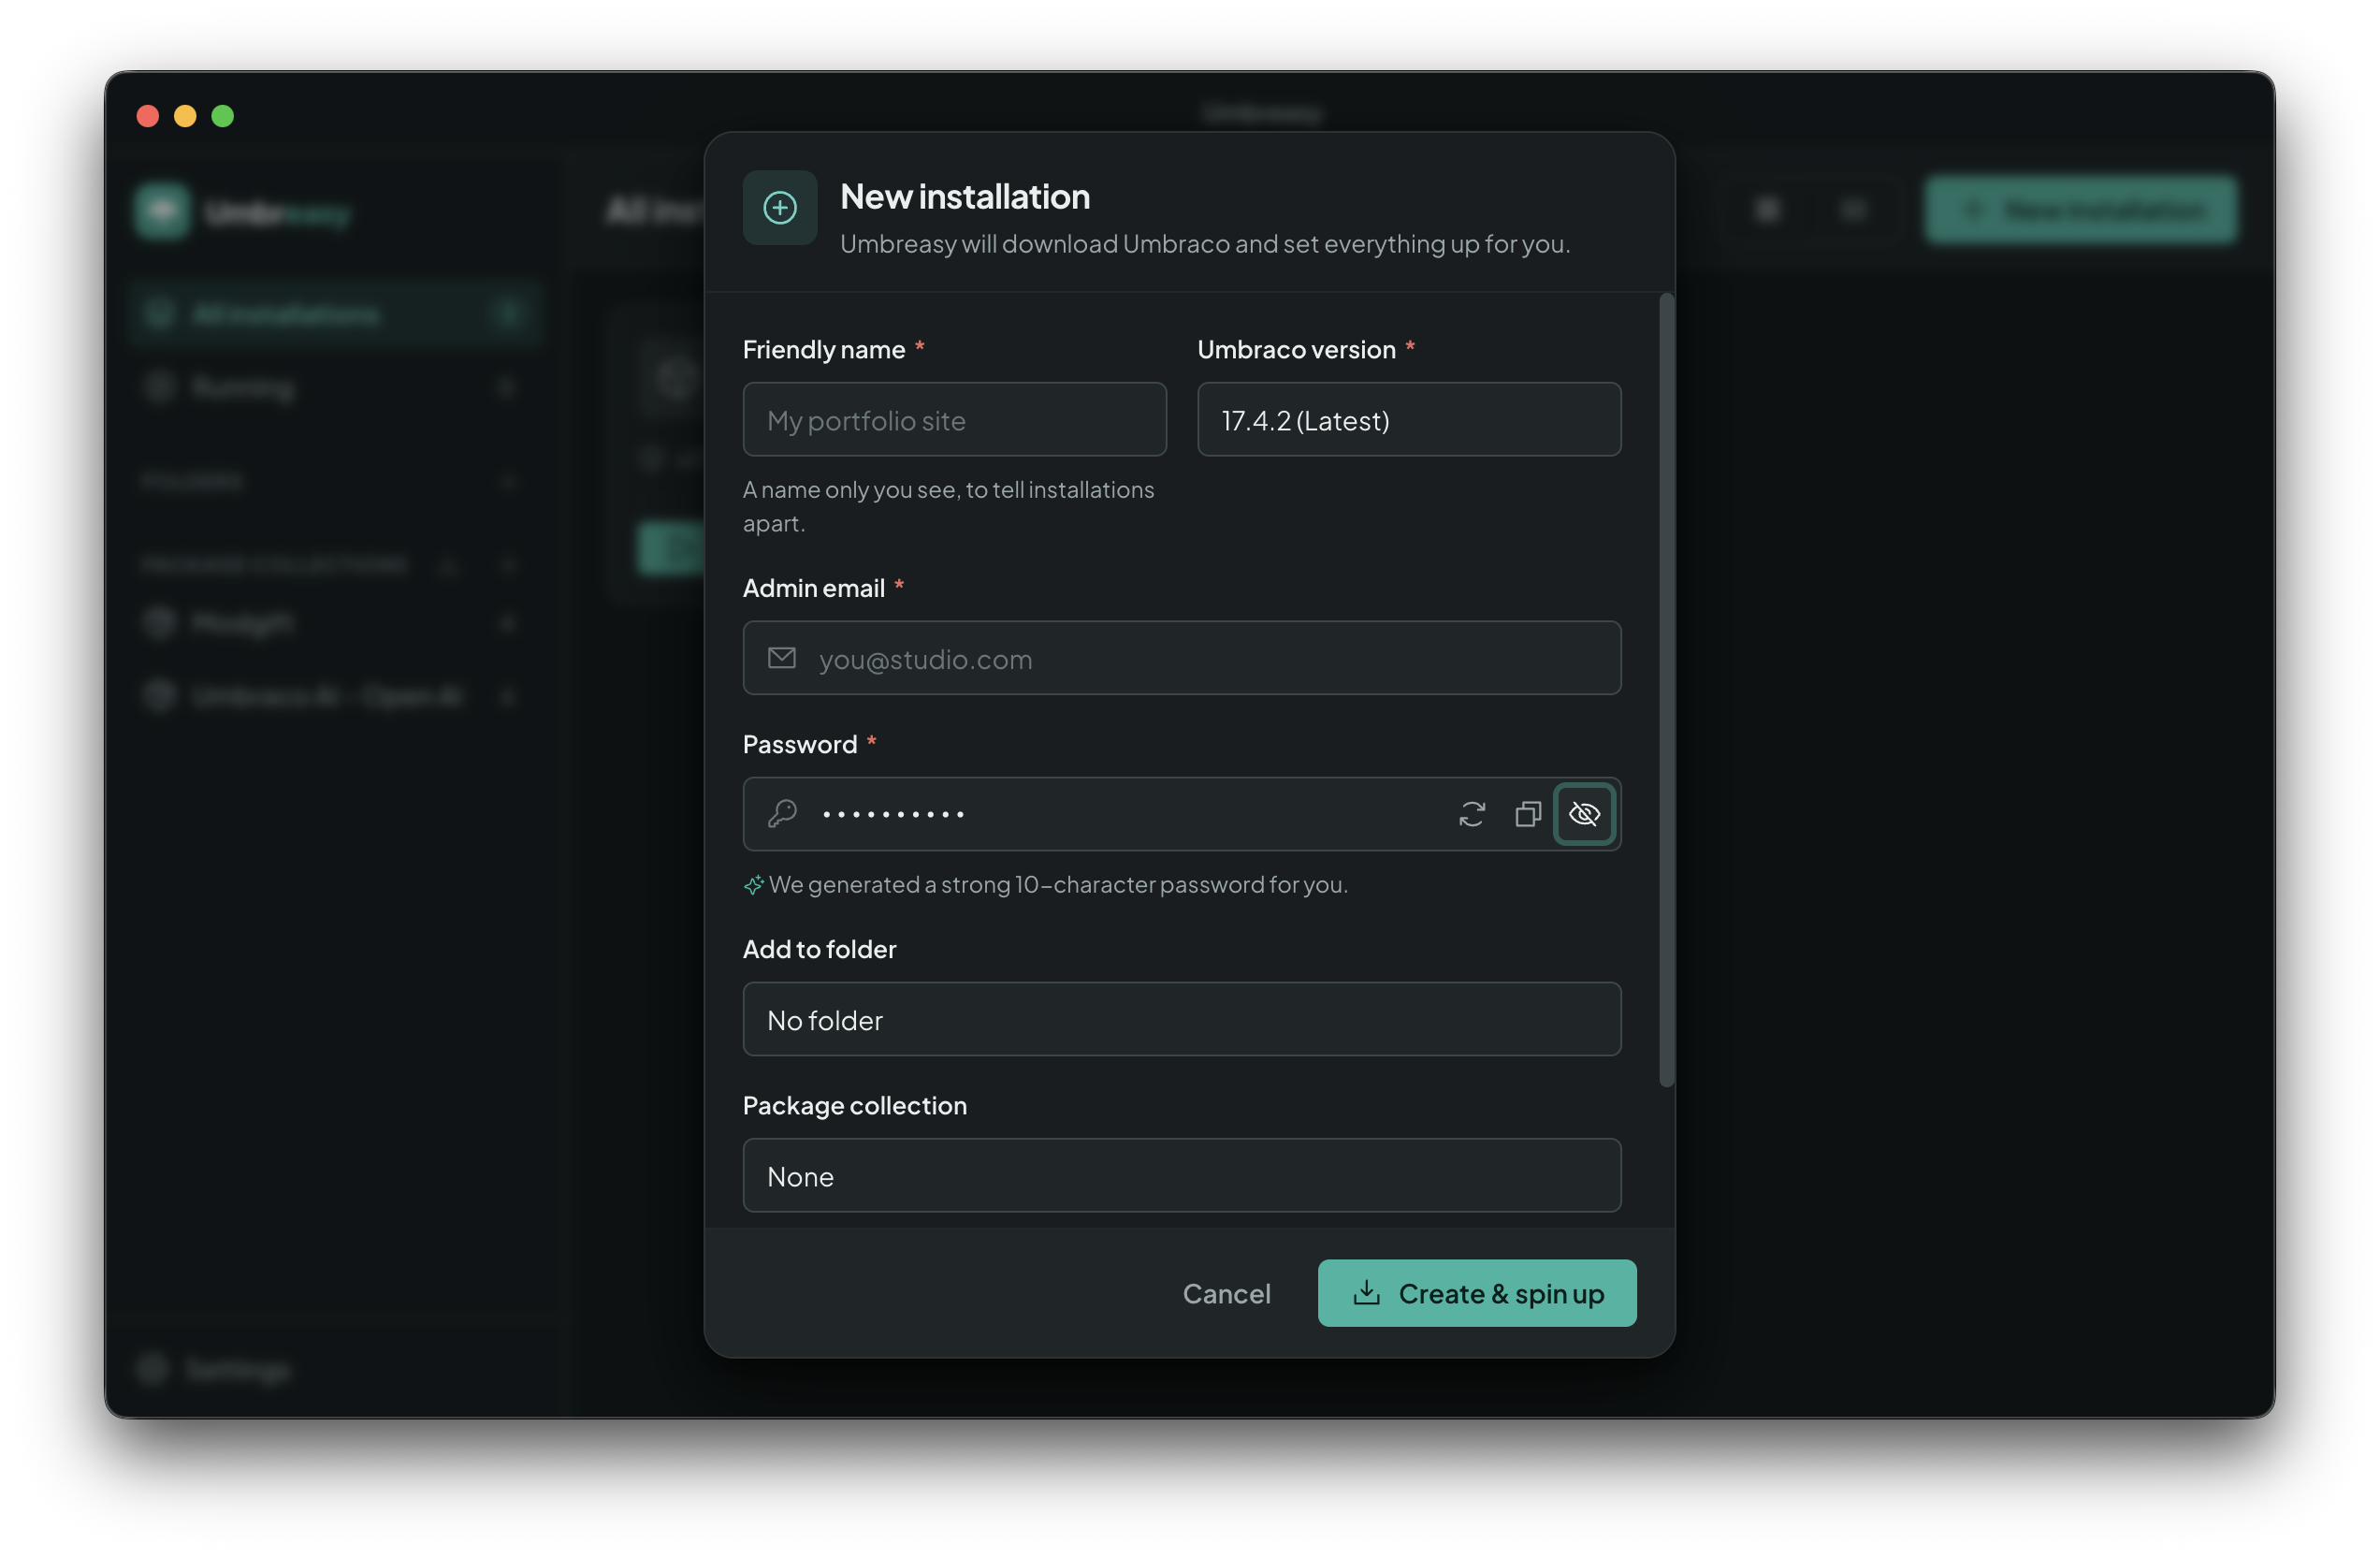Open Settings in blurred sidebar
The width and height of the screenshot is (2380, 1557).
pos(215,1369)
